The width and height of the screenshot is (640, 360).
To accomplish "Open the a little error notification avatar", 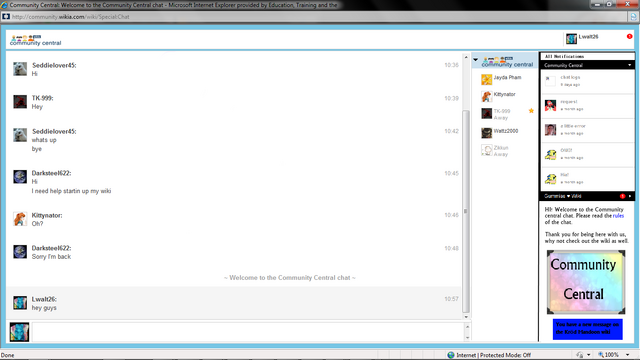I will coord(550,130).
